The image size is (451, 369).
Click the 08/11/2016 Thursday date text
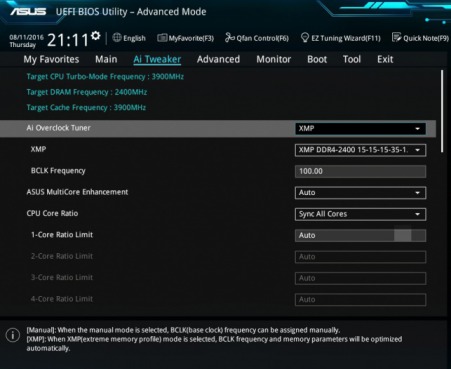tap(26, 41)
